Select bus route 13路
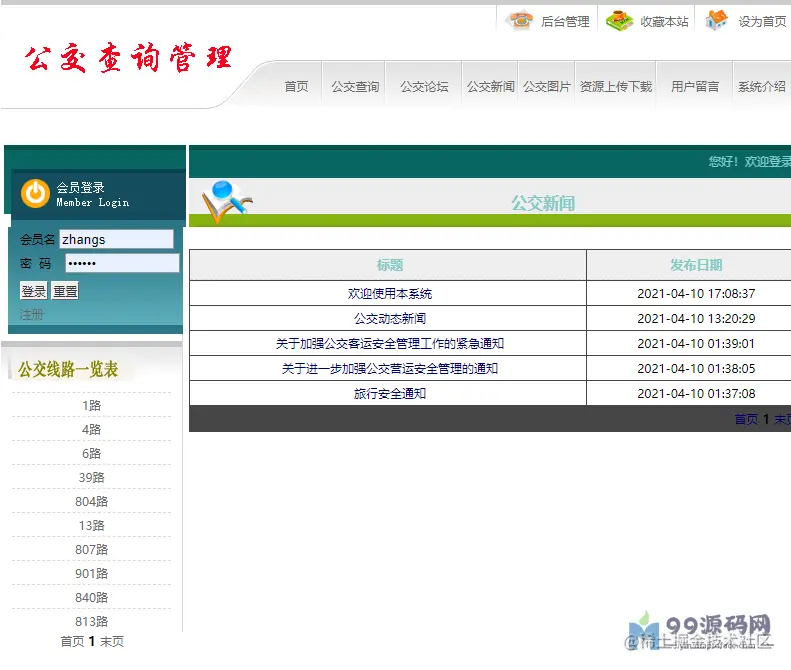 coord(91,526)
